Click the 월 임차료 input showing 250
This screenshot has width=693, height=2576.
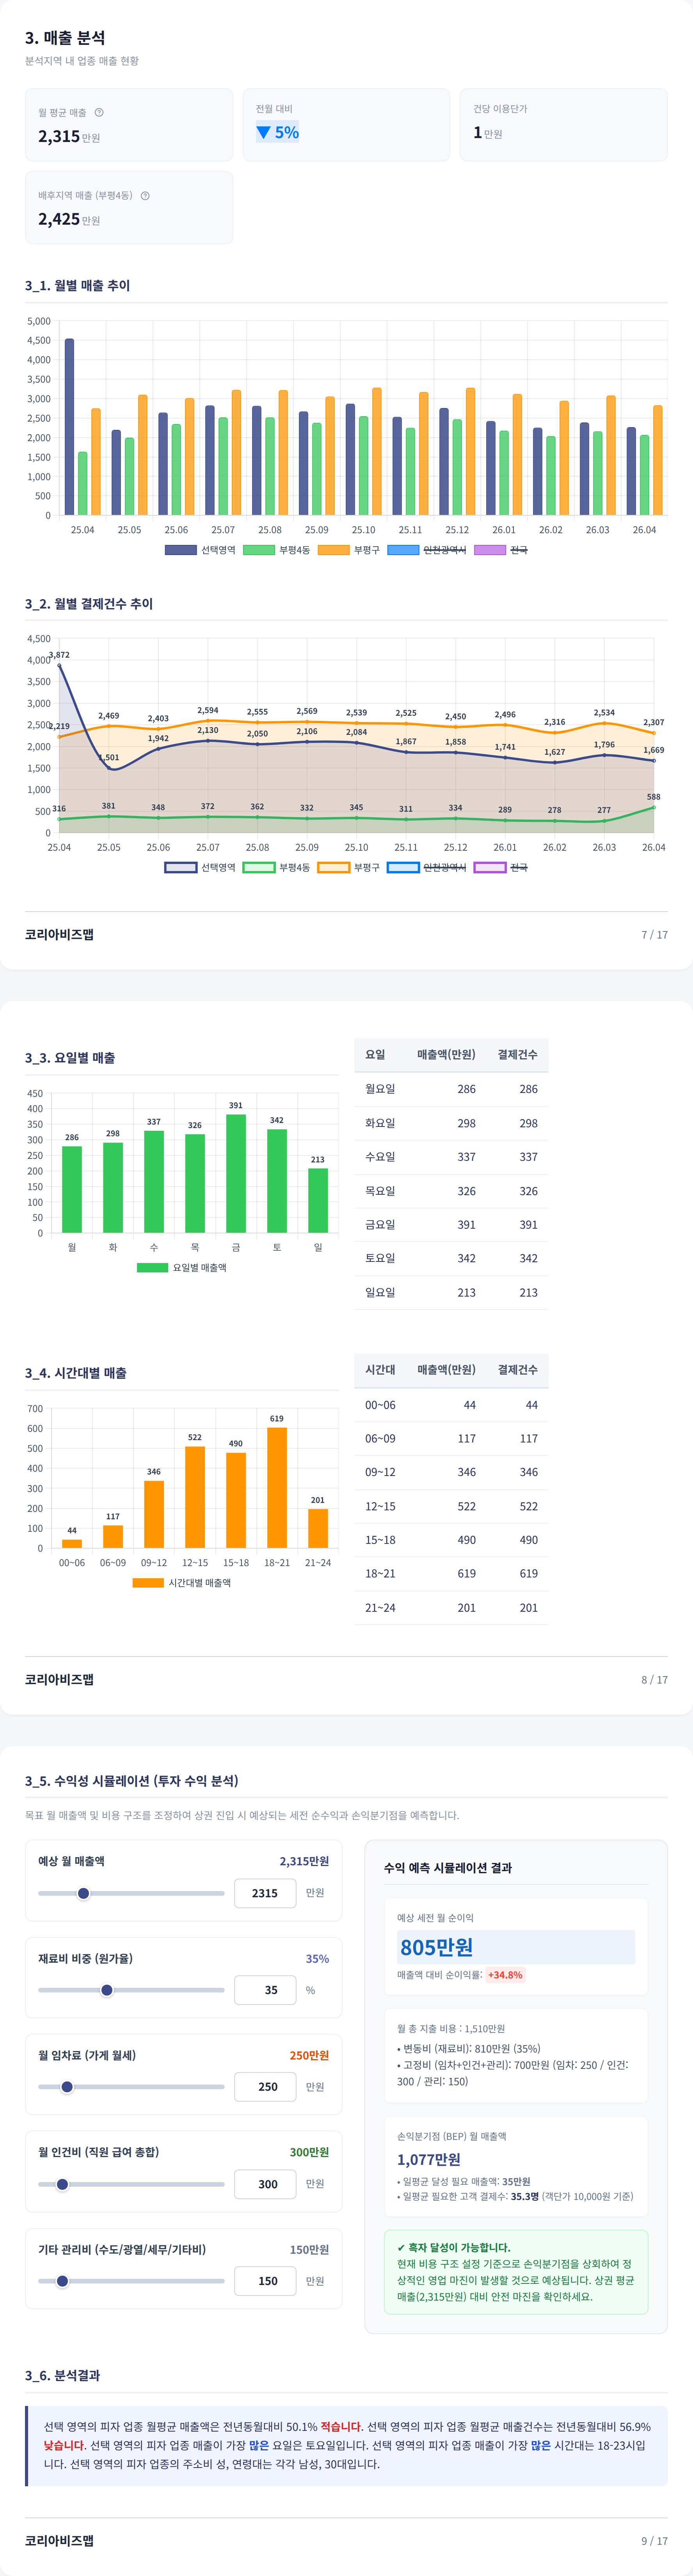(x=265, y=2087)
